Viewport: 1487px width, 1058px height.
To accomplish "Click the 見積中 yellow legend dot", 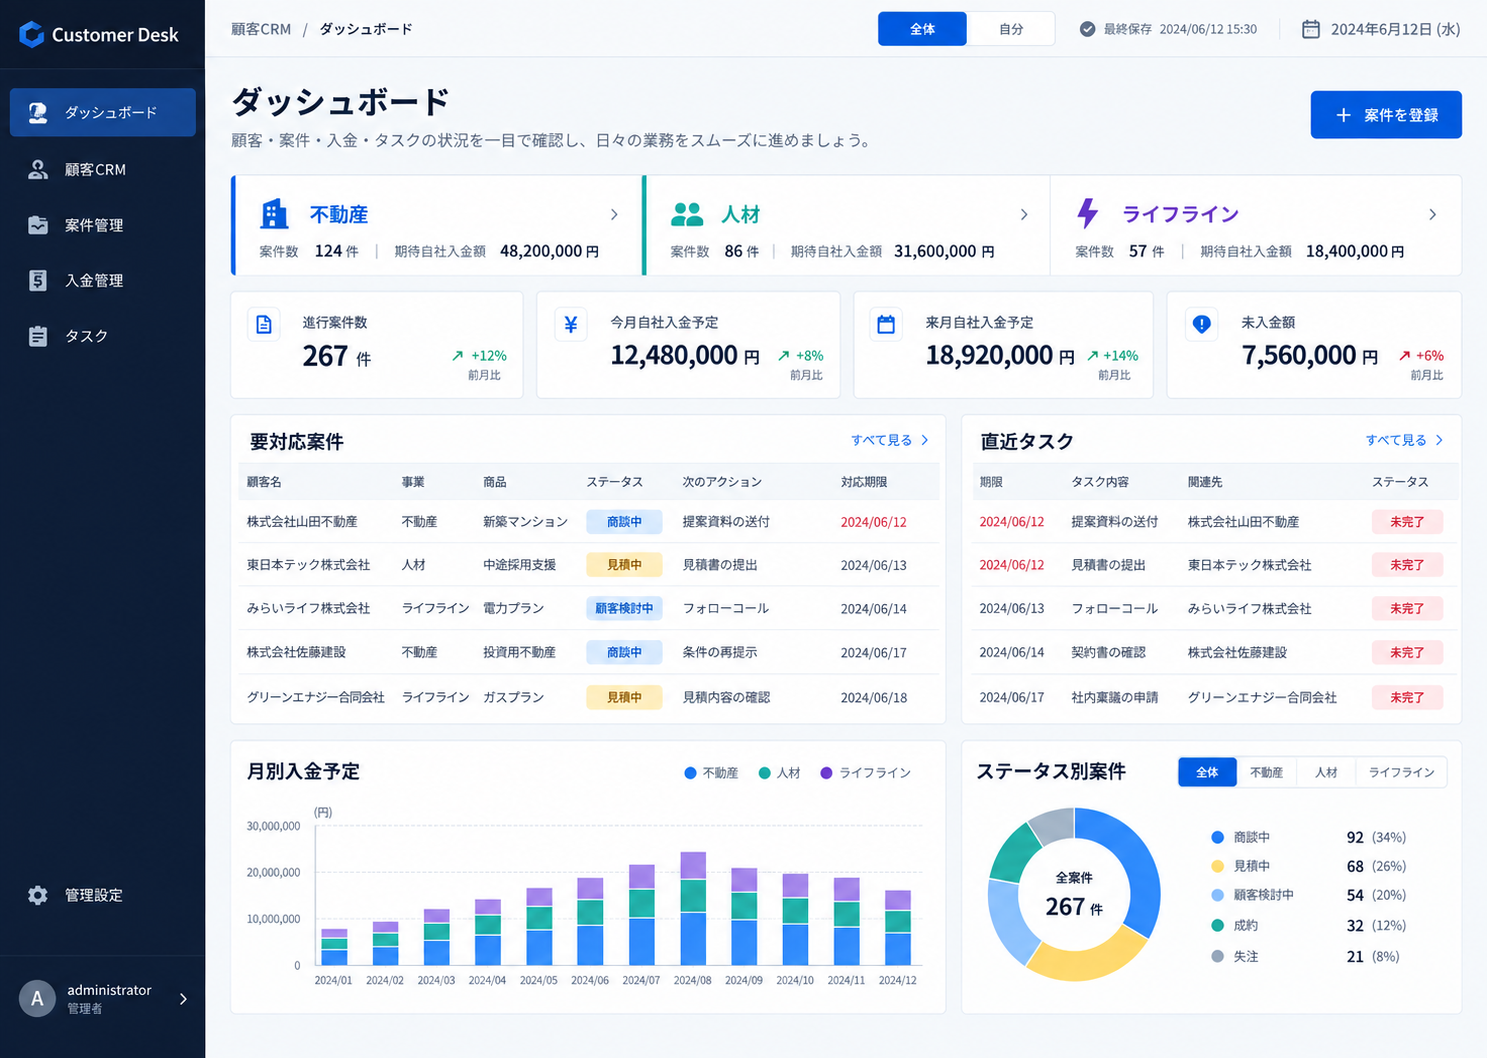I will click(1217, 866).
